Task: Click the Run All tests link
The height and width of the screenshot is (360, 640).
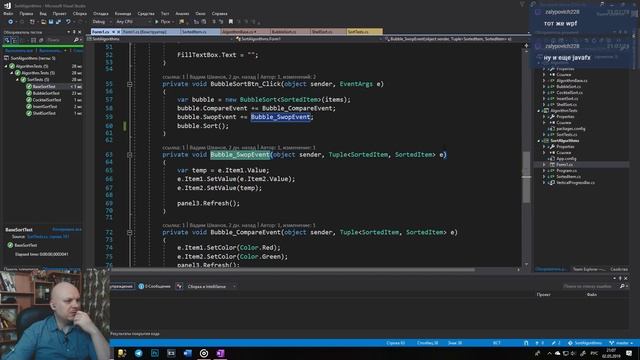Action: coord(19,51)
